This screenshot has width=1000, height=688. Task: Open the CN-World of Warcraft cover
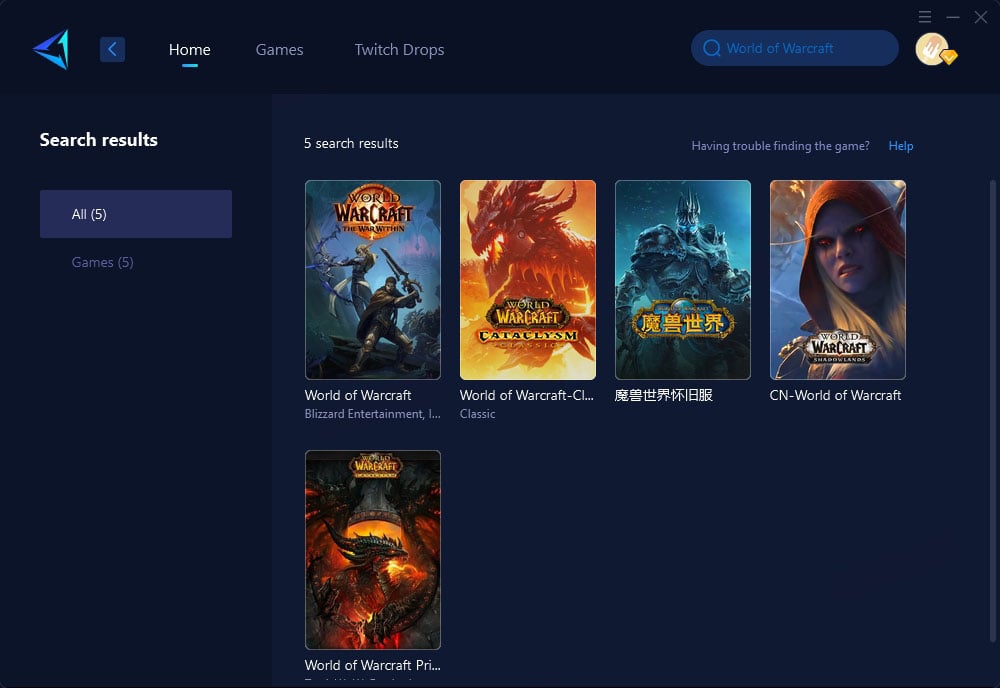837,280
